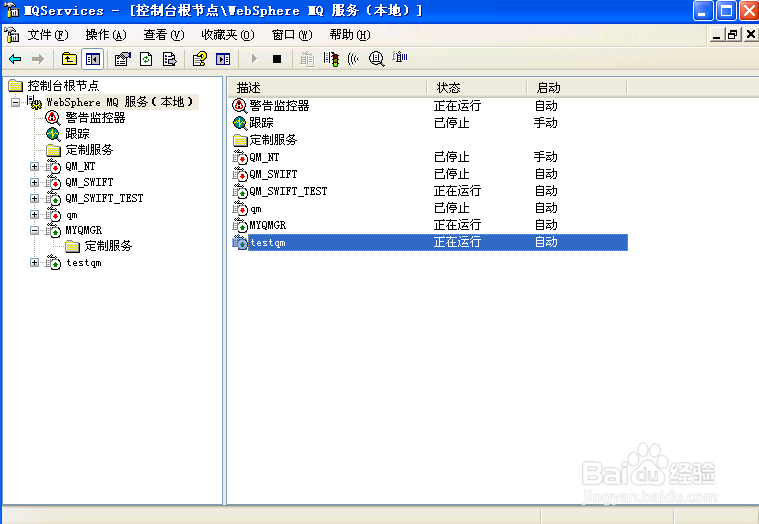Click the MMC icon beside the 文件 menu
The width and height of the screenshot is (759, 524).
[x=12, y=35]
